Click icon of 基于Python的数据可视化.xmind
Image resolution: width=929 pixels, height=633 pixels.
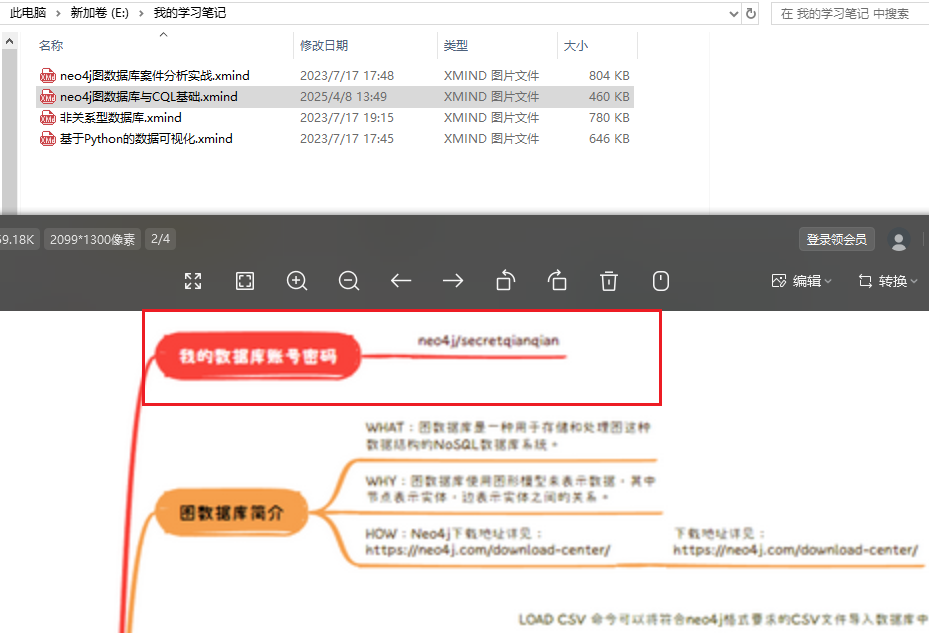click(x=48, y=139)
